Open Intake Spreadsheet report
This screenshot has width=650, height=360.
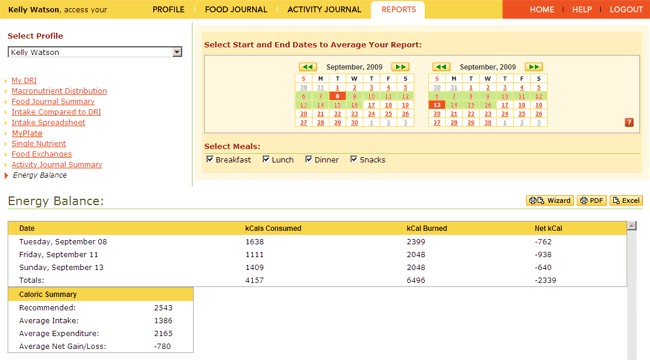49,122
